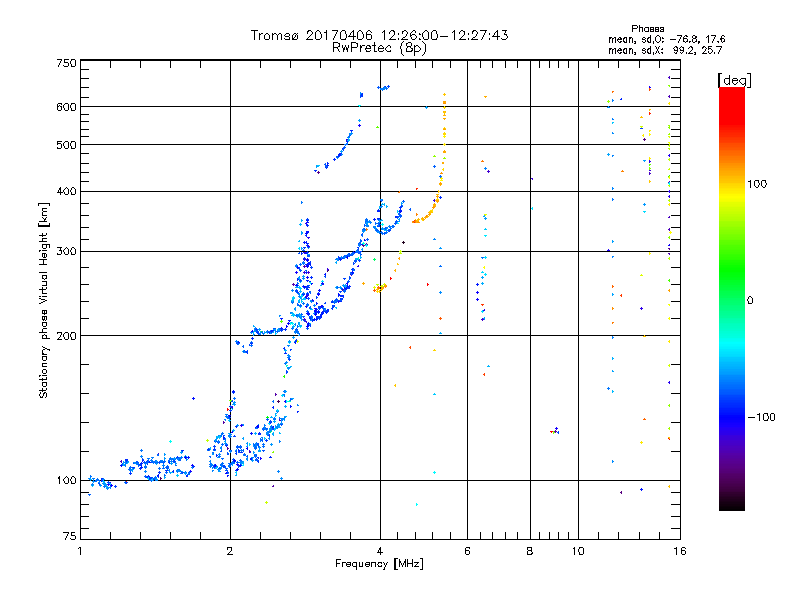Viewport: 800px width, 600px height.
Task: Click the x-axis tick label "1"
Action: coord(80,552)
